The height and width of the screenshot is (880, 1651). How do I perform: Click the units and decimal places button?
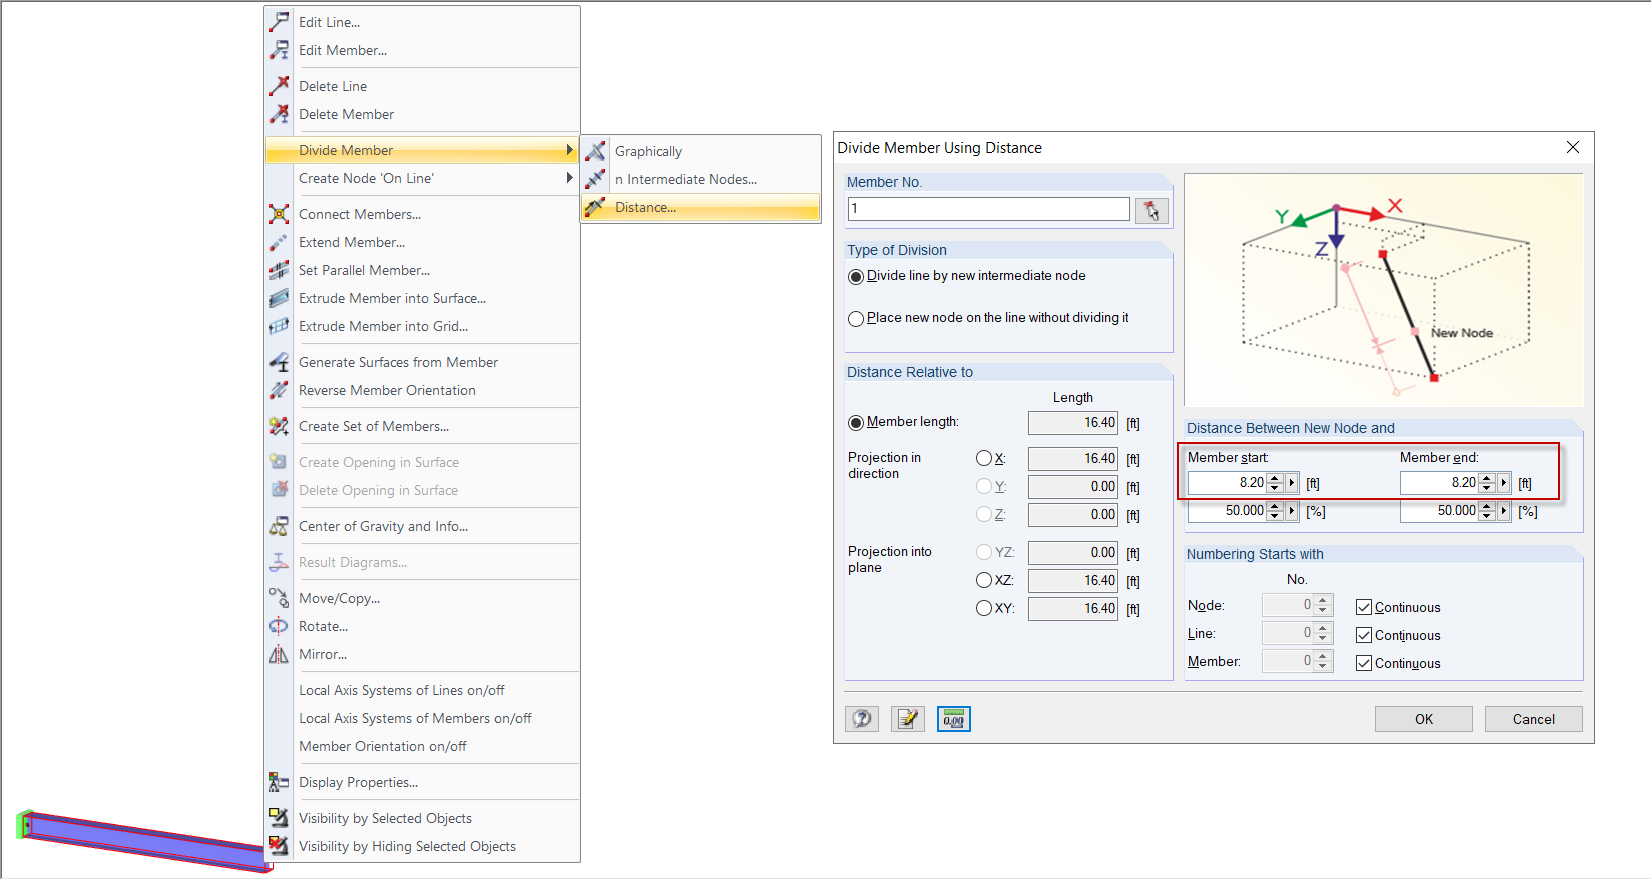pyautogui.click(x=954, y=719)
